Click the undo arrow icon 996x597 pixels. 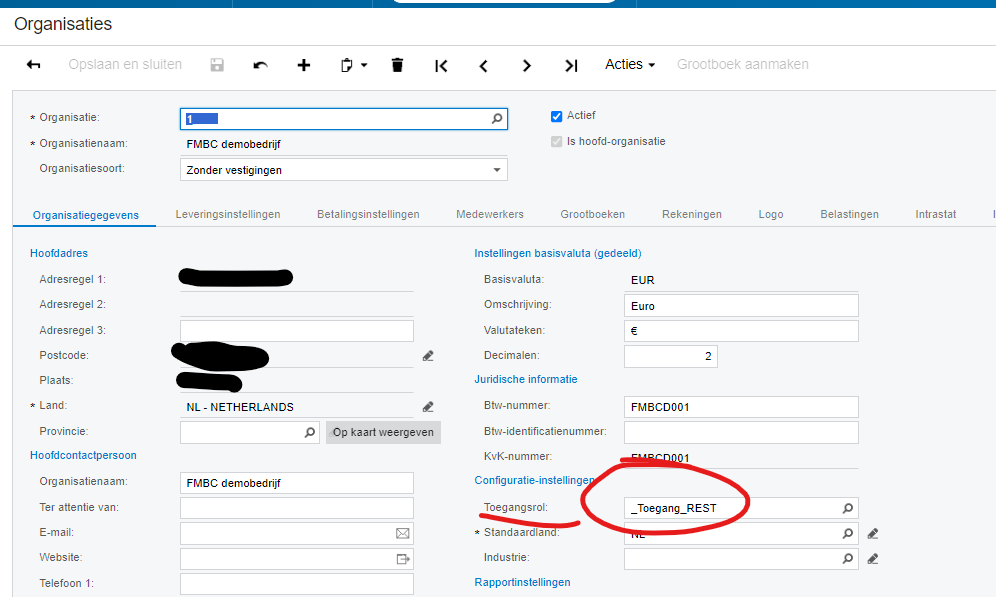(x=260, y=65)
